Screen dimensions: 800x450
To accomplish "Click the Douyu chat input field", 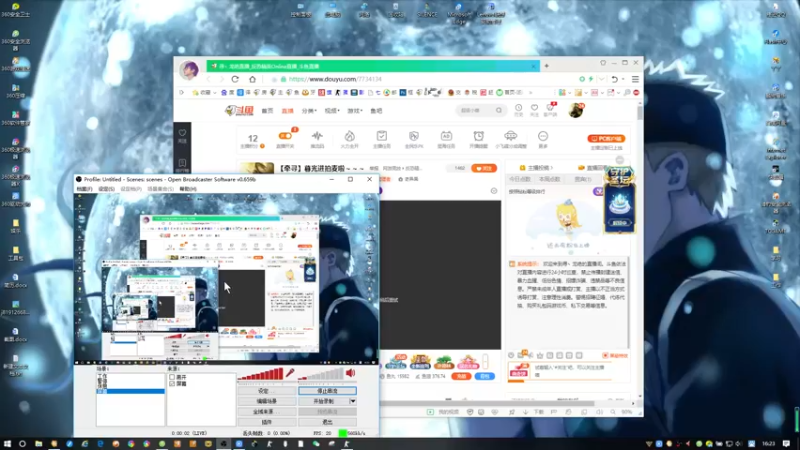I will click(x=570, y=371).
